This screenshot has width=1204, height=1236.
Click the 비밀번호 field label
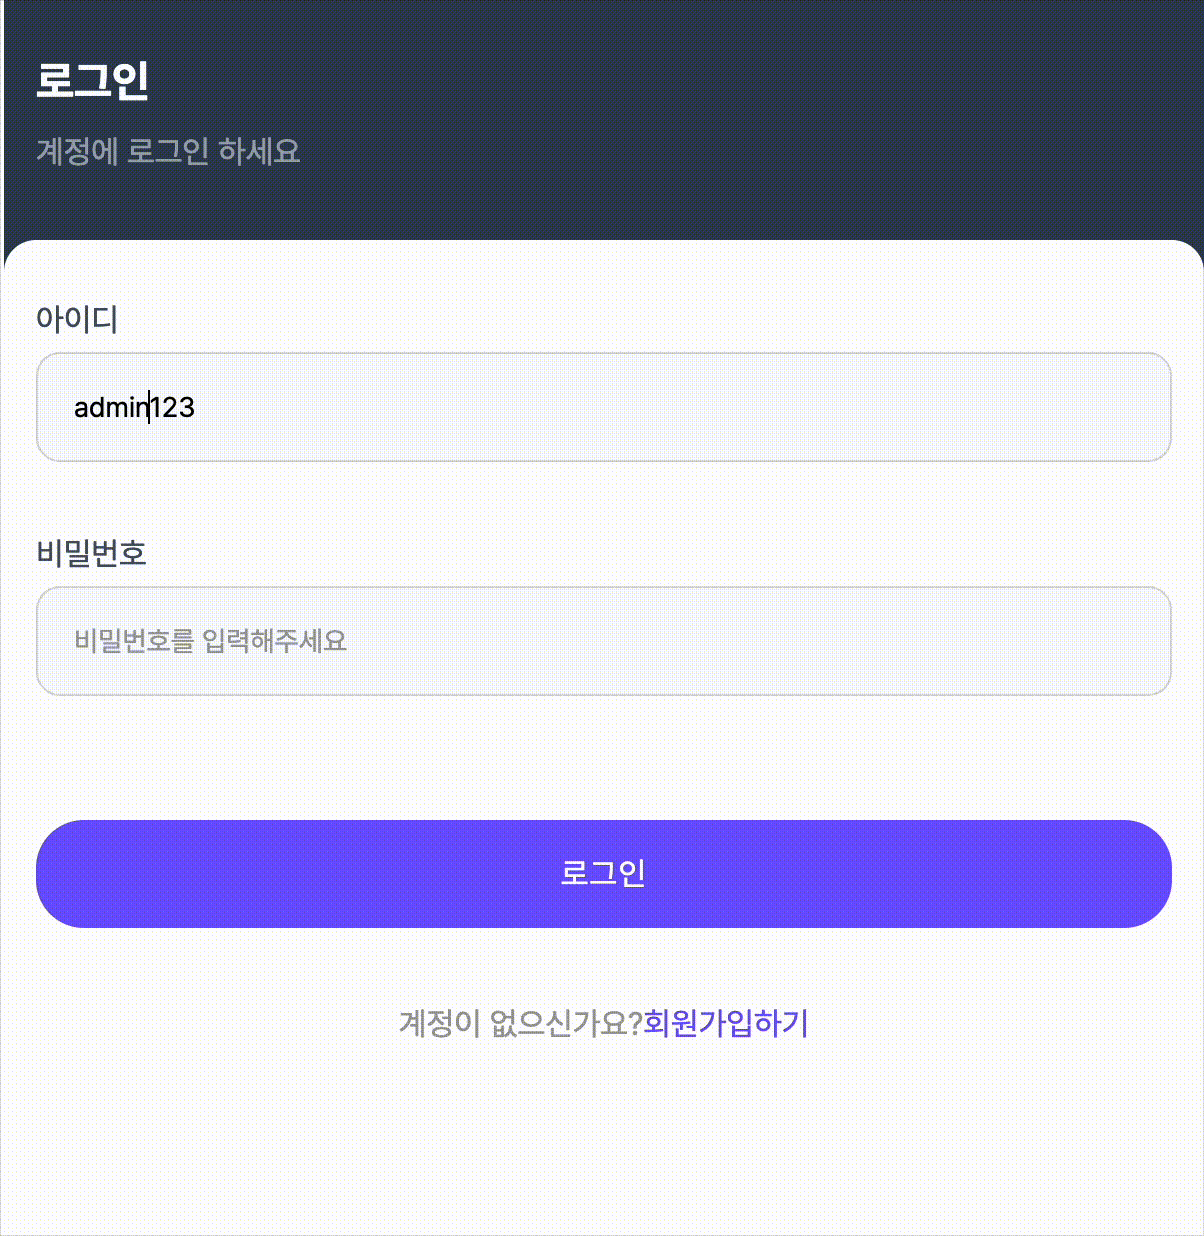(91, 553)
